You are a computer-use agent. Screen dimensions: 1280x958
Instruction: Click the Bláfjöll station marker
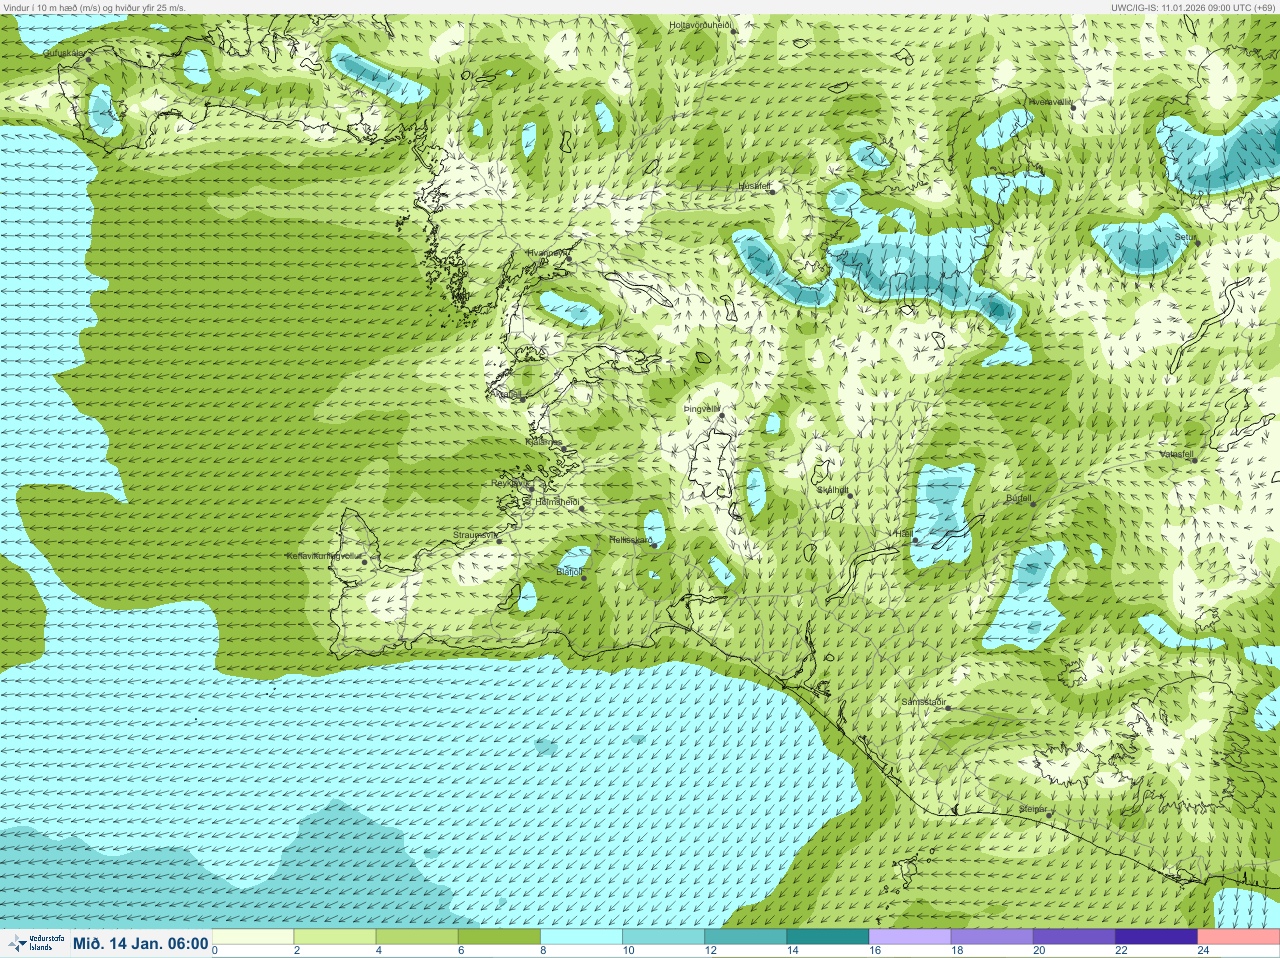point(584,578)
